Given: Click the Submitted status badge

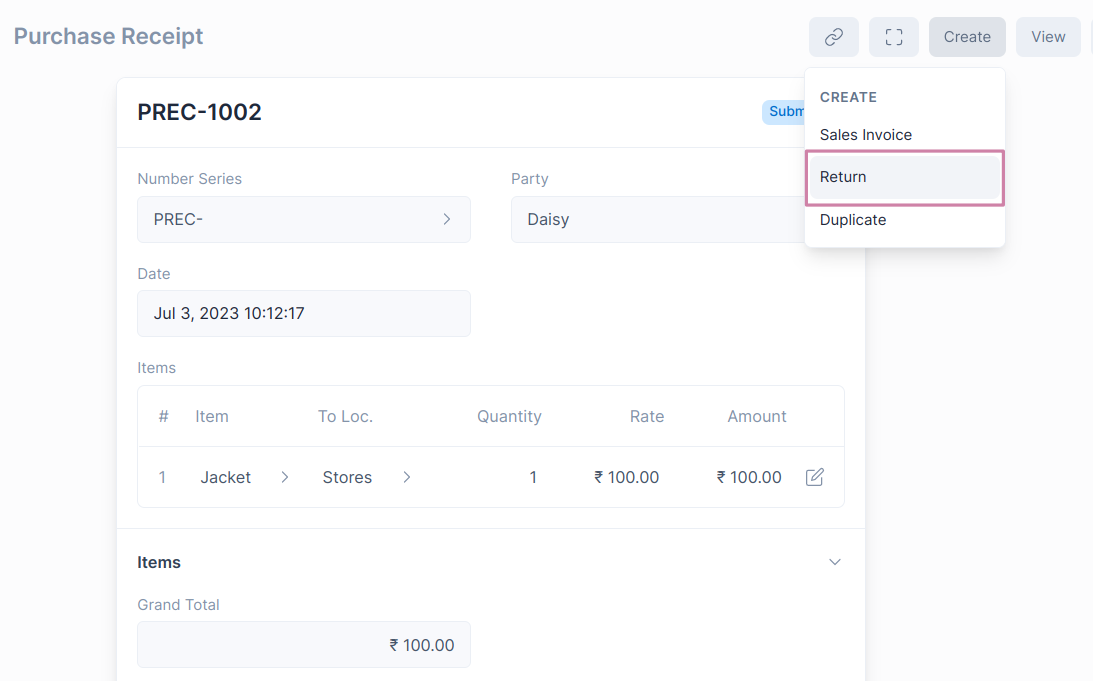Looking at the screenshot, I should coord(784,112).
